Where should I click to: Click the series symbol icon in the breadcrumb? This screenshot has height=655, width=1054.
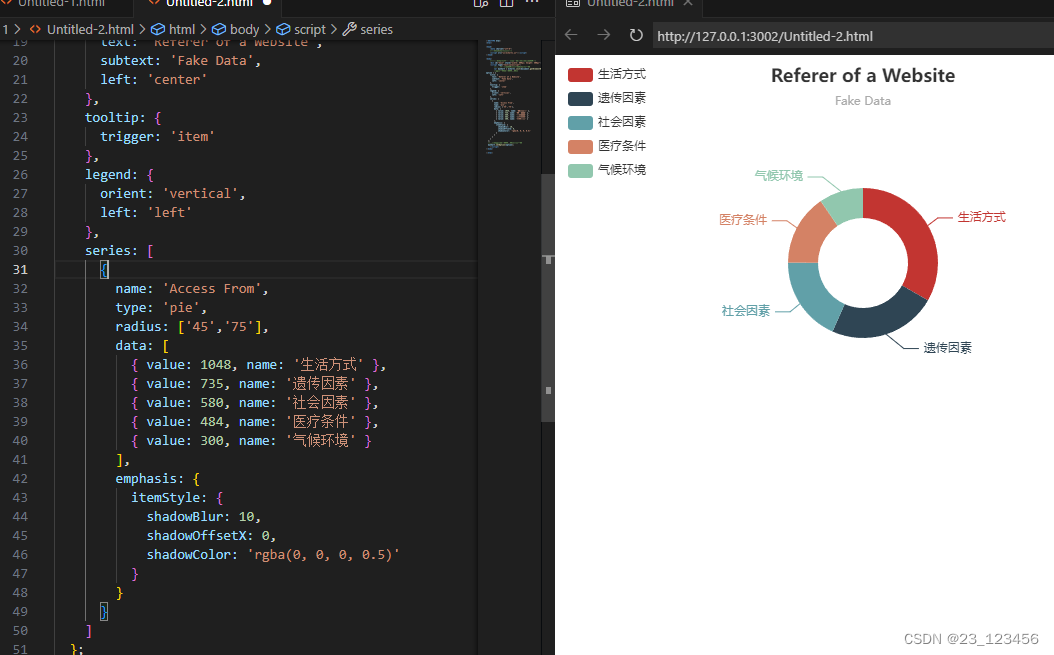point(351,29)
